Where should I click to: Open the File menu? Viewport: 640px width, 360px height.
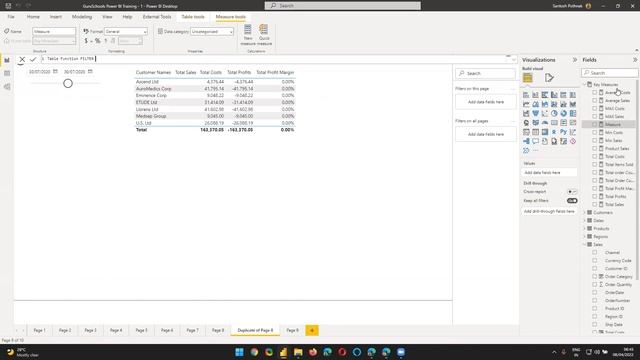[11, 17]
